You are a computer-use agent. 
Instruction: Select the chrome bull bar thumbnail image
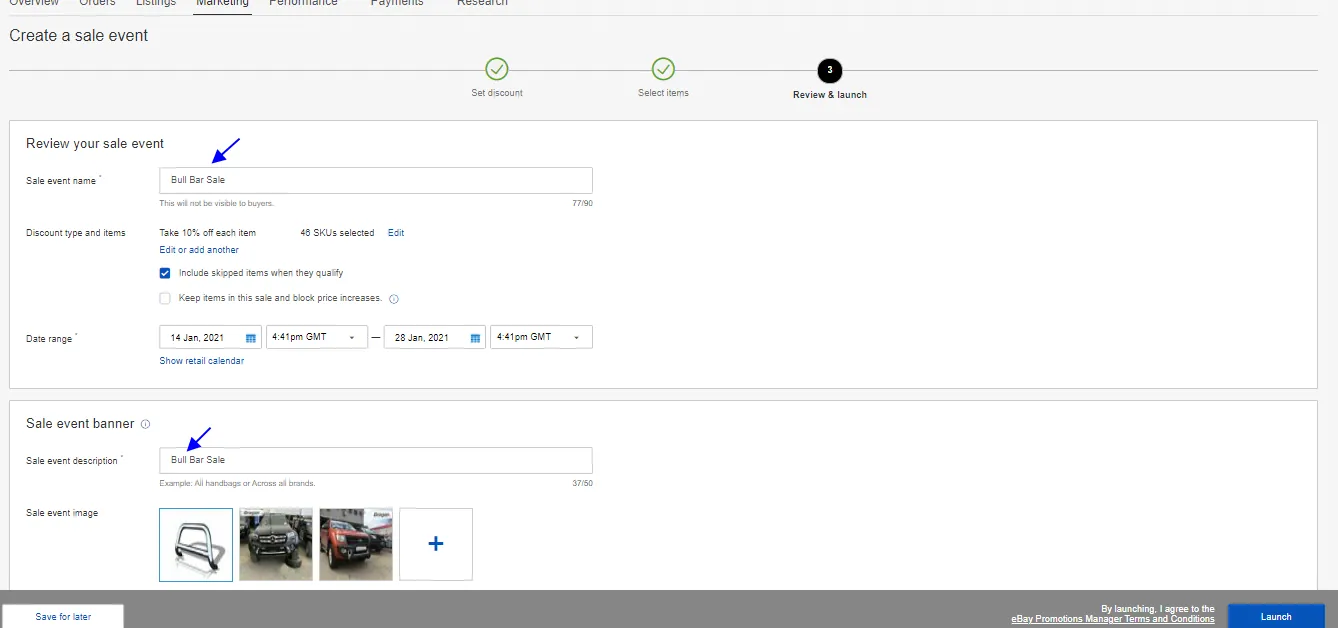[196, 544]
